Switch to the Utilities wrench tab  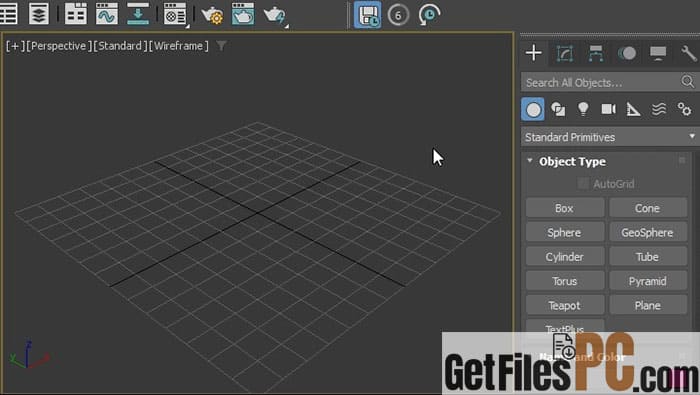click(689, 54)
